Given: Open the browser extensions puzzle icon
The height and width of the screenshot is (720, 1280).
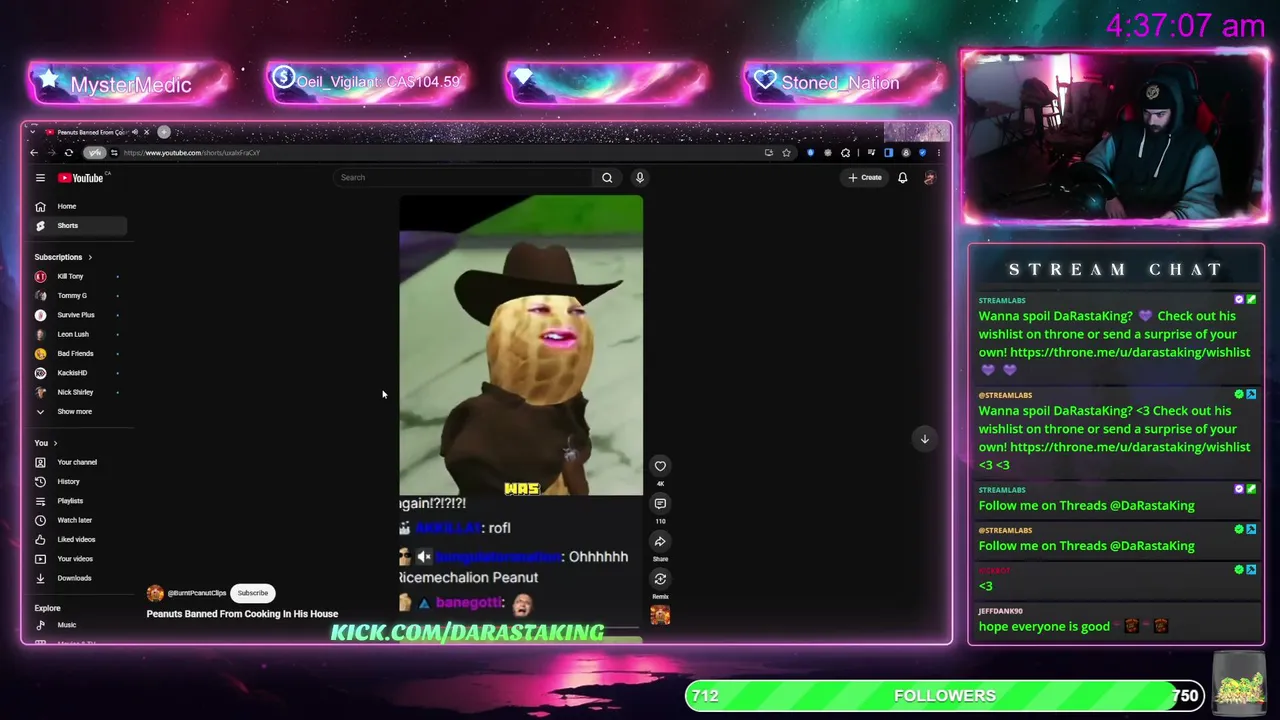Looking at the screenshot, I should pyautogui.click(x=845, y=153).
